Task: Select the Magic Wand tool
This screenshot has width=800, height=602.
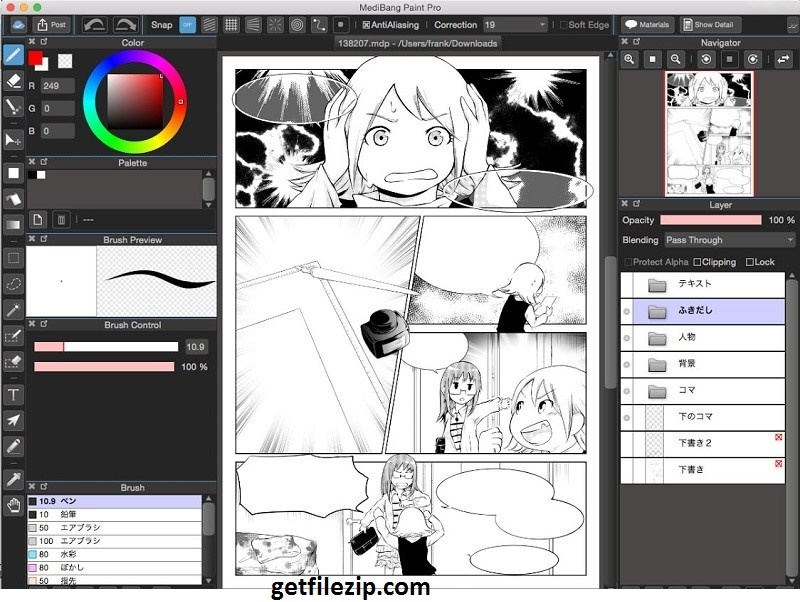Action: 13,309
